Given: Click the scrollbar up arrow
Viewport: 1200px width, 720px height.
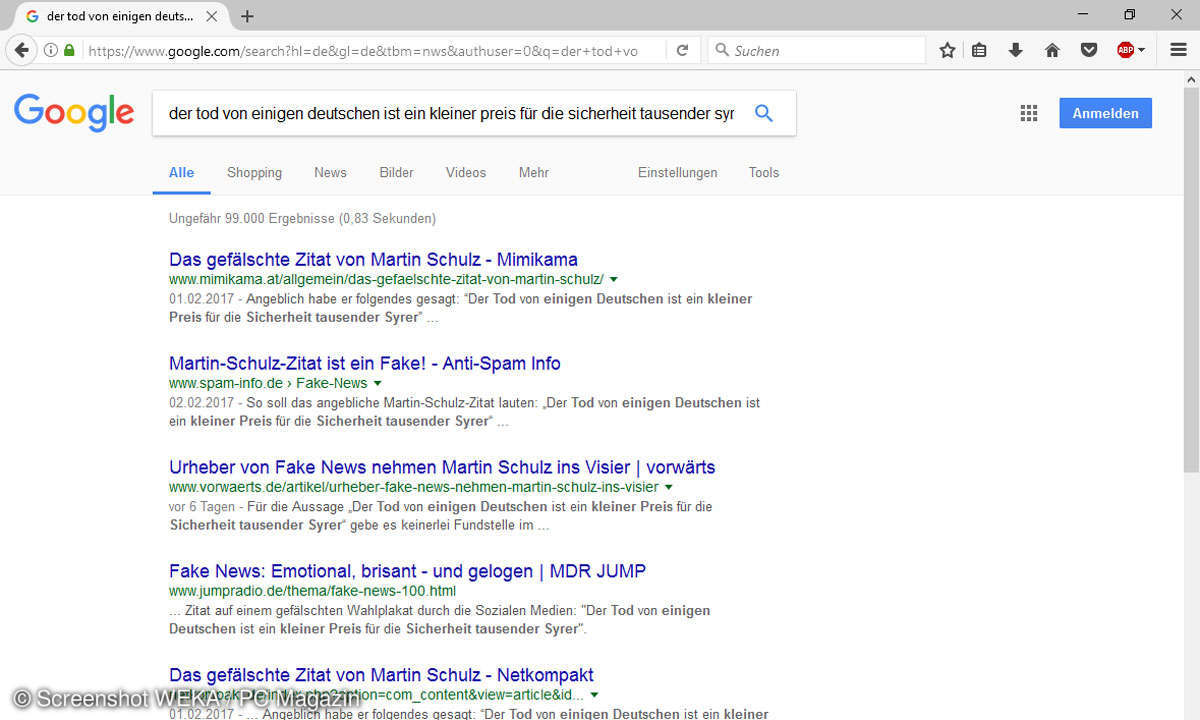Looking at the screenshot, I should 1191,79.
